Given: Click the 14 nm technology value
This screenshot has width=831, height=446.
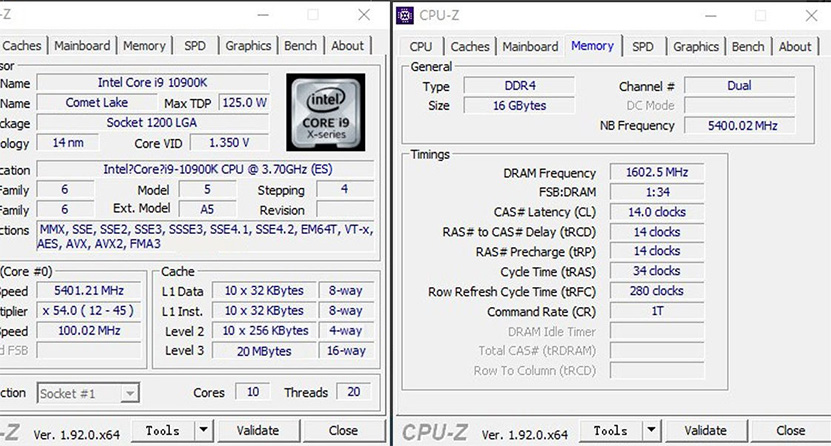Looking at the screenshot, I should pyautogui.click(x=68, y=142).
